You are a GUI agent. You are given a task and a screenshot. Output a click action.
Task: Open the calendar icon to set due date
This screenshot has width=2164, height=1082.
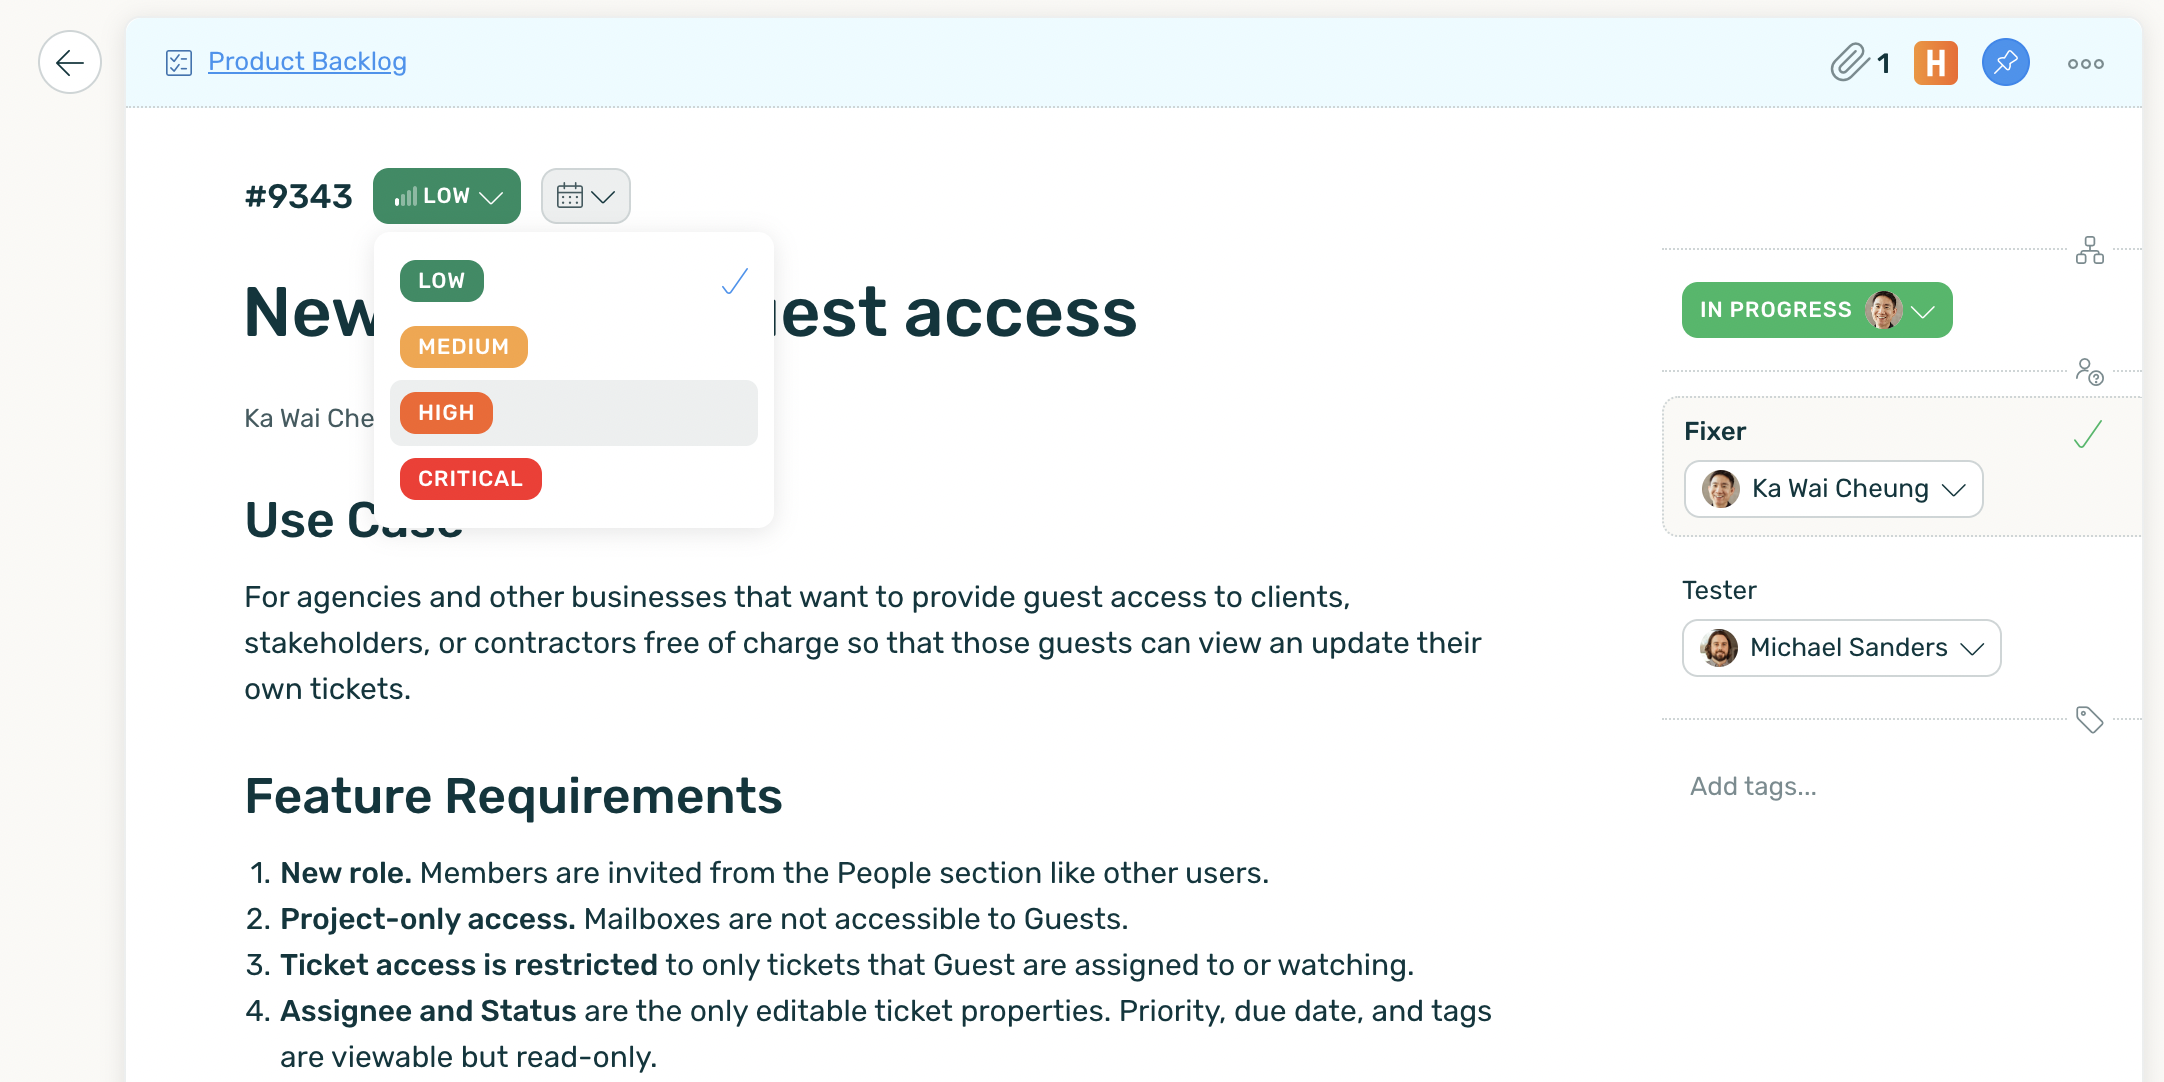pos(585,195)
